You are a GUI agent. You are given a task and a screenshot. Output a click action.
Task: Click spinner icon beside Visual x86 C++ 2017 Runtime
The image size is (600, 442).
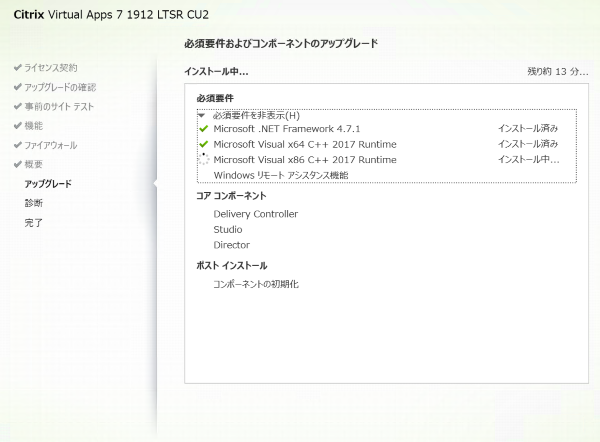(204, 159)
